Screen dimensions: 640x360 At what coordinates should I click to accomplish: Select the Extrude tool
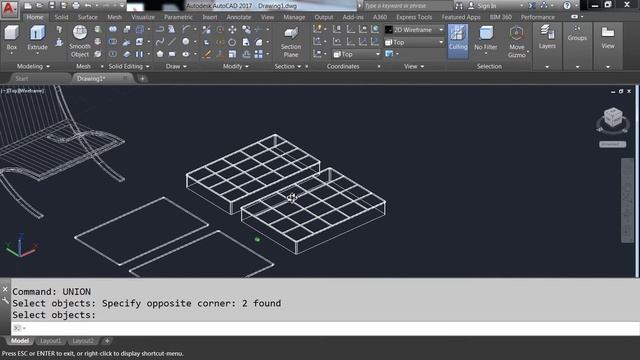coord(37,38)
